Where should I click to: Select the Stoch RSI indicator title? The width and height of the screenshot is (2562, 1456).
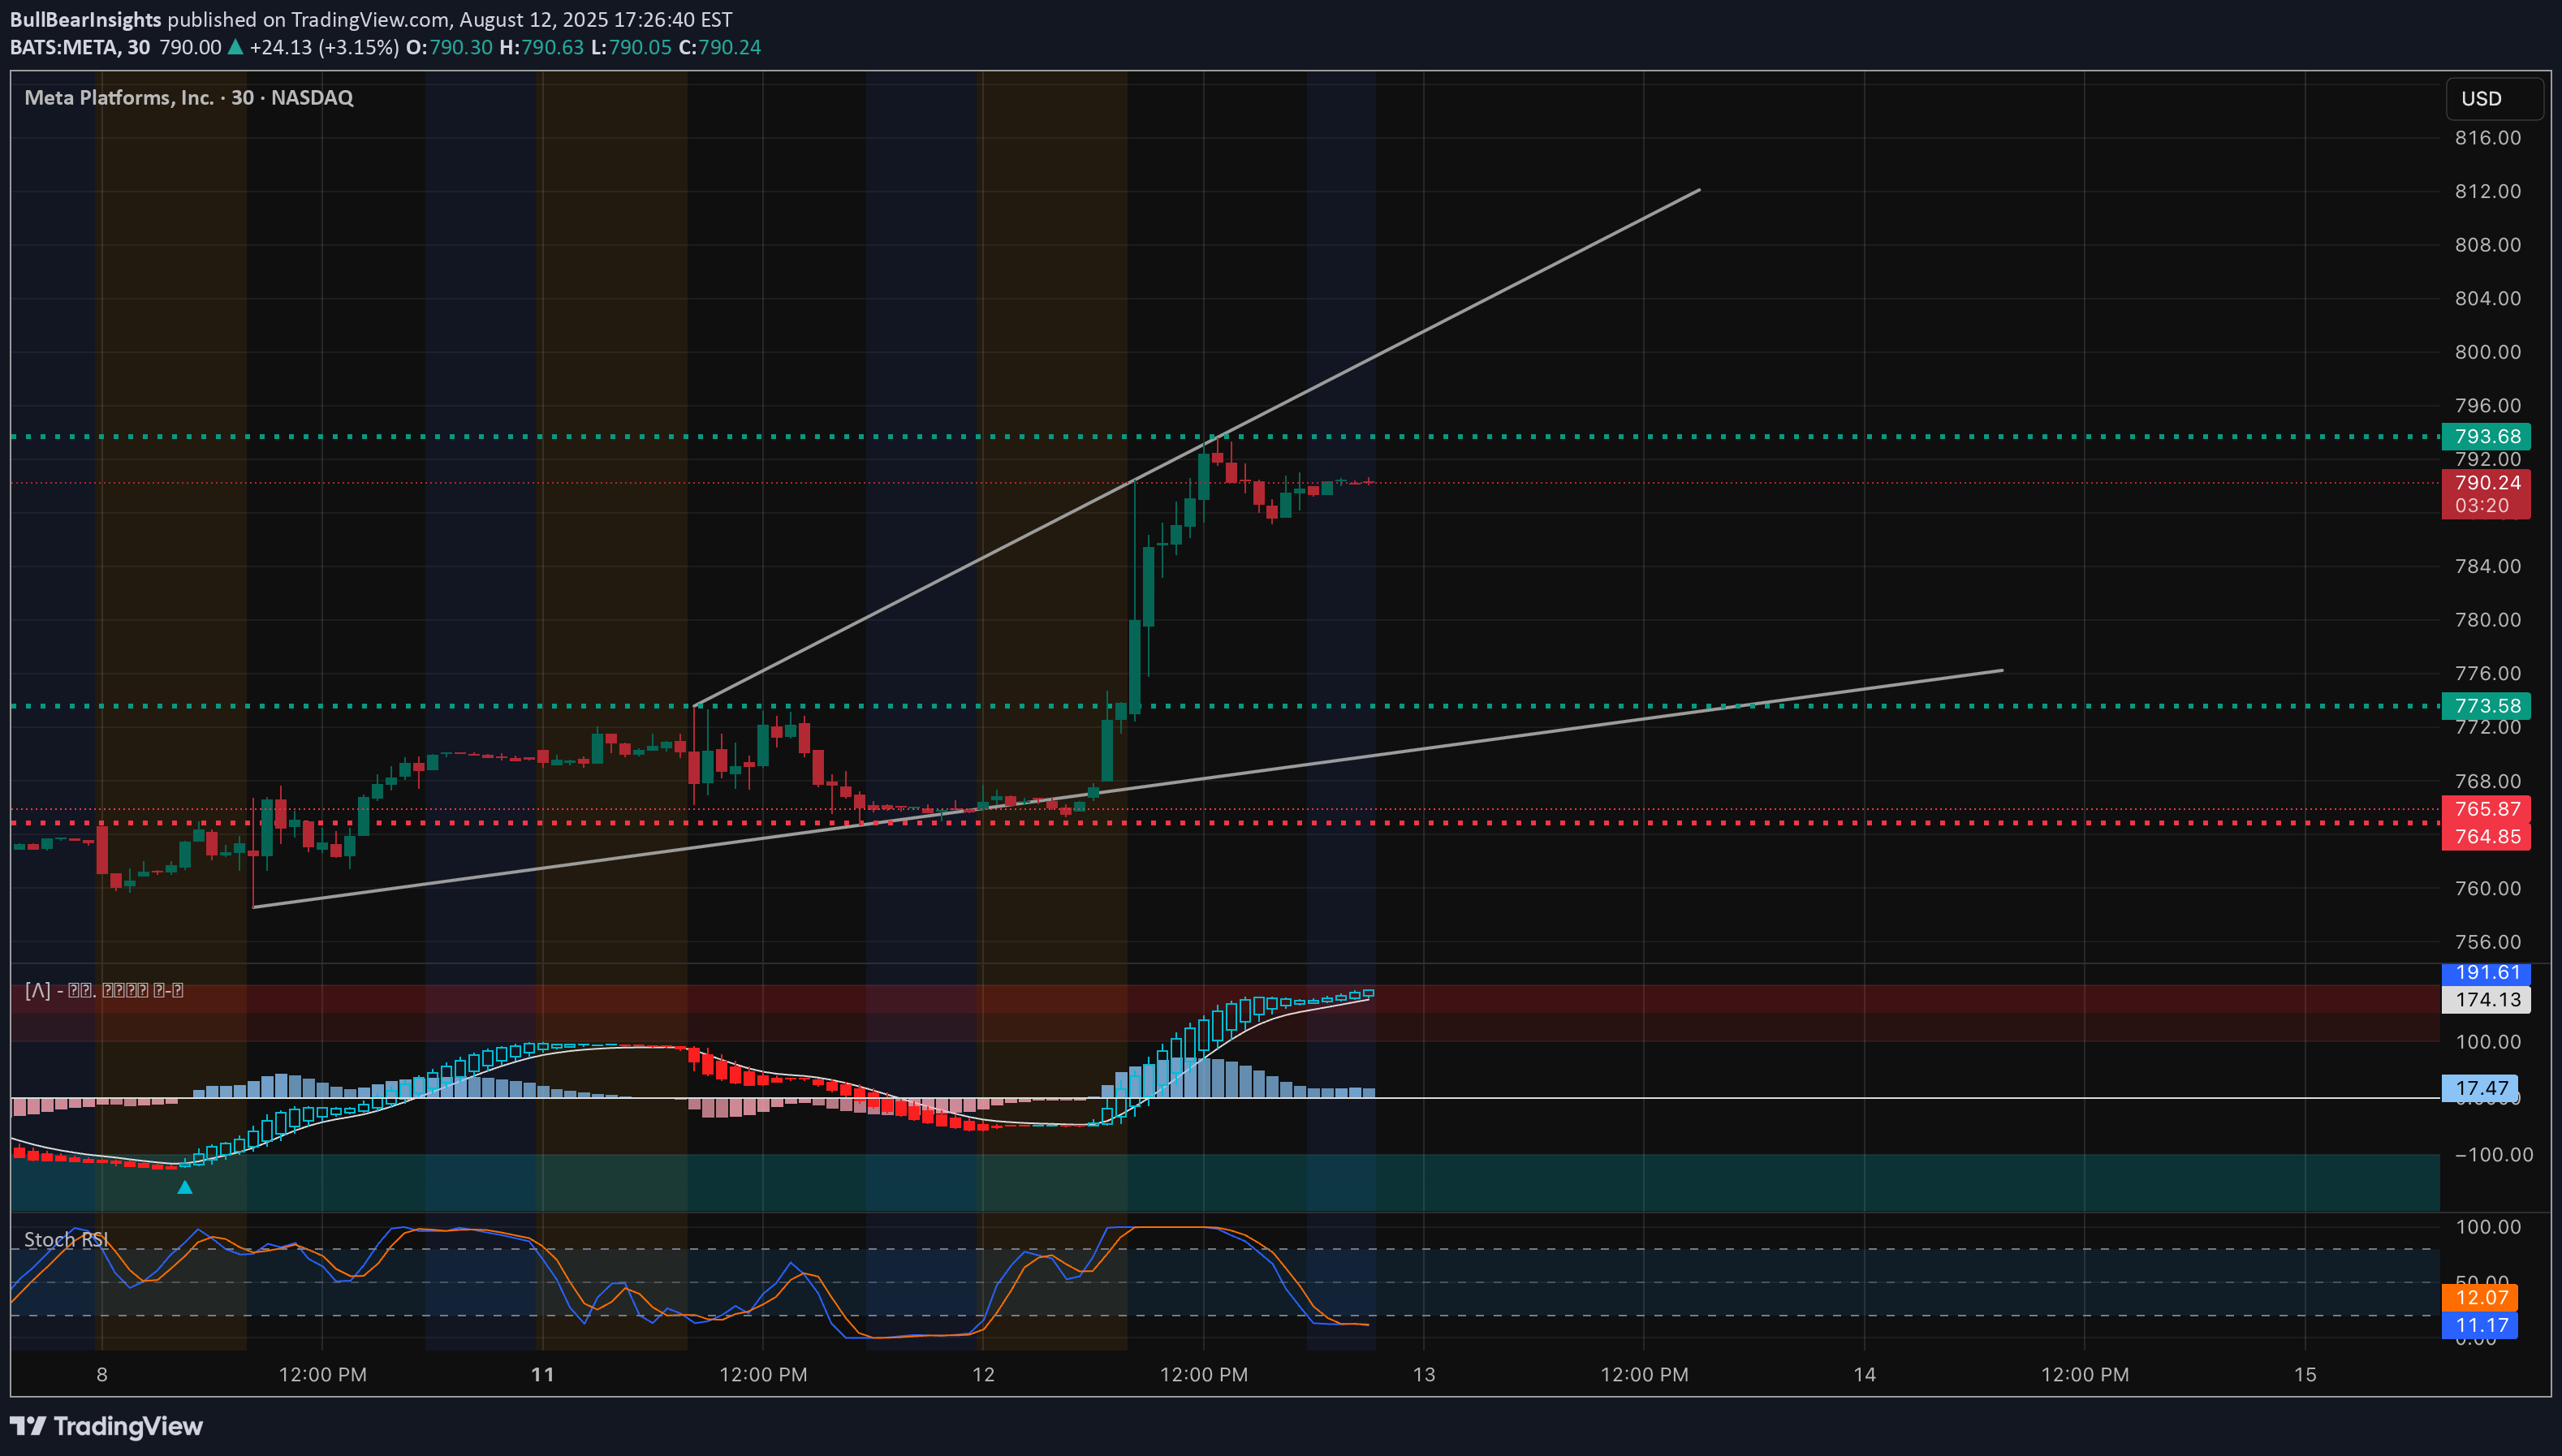coord(66,1240)
